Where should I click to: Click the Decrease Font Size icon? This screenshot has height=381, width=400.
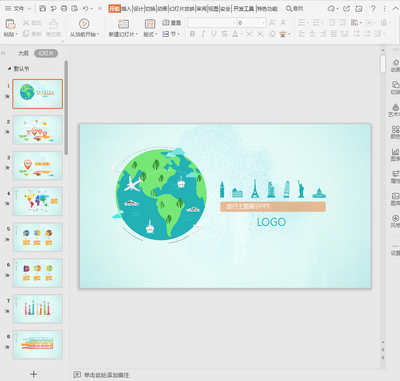pos(283,23)
